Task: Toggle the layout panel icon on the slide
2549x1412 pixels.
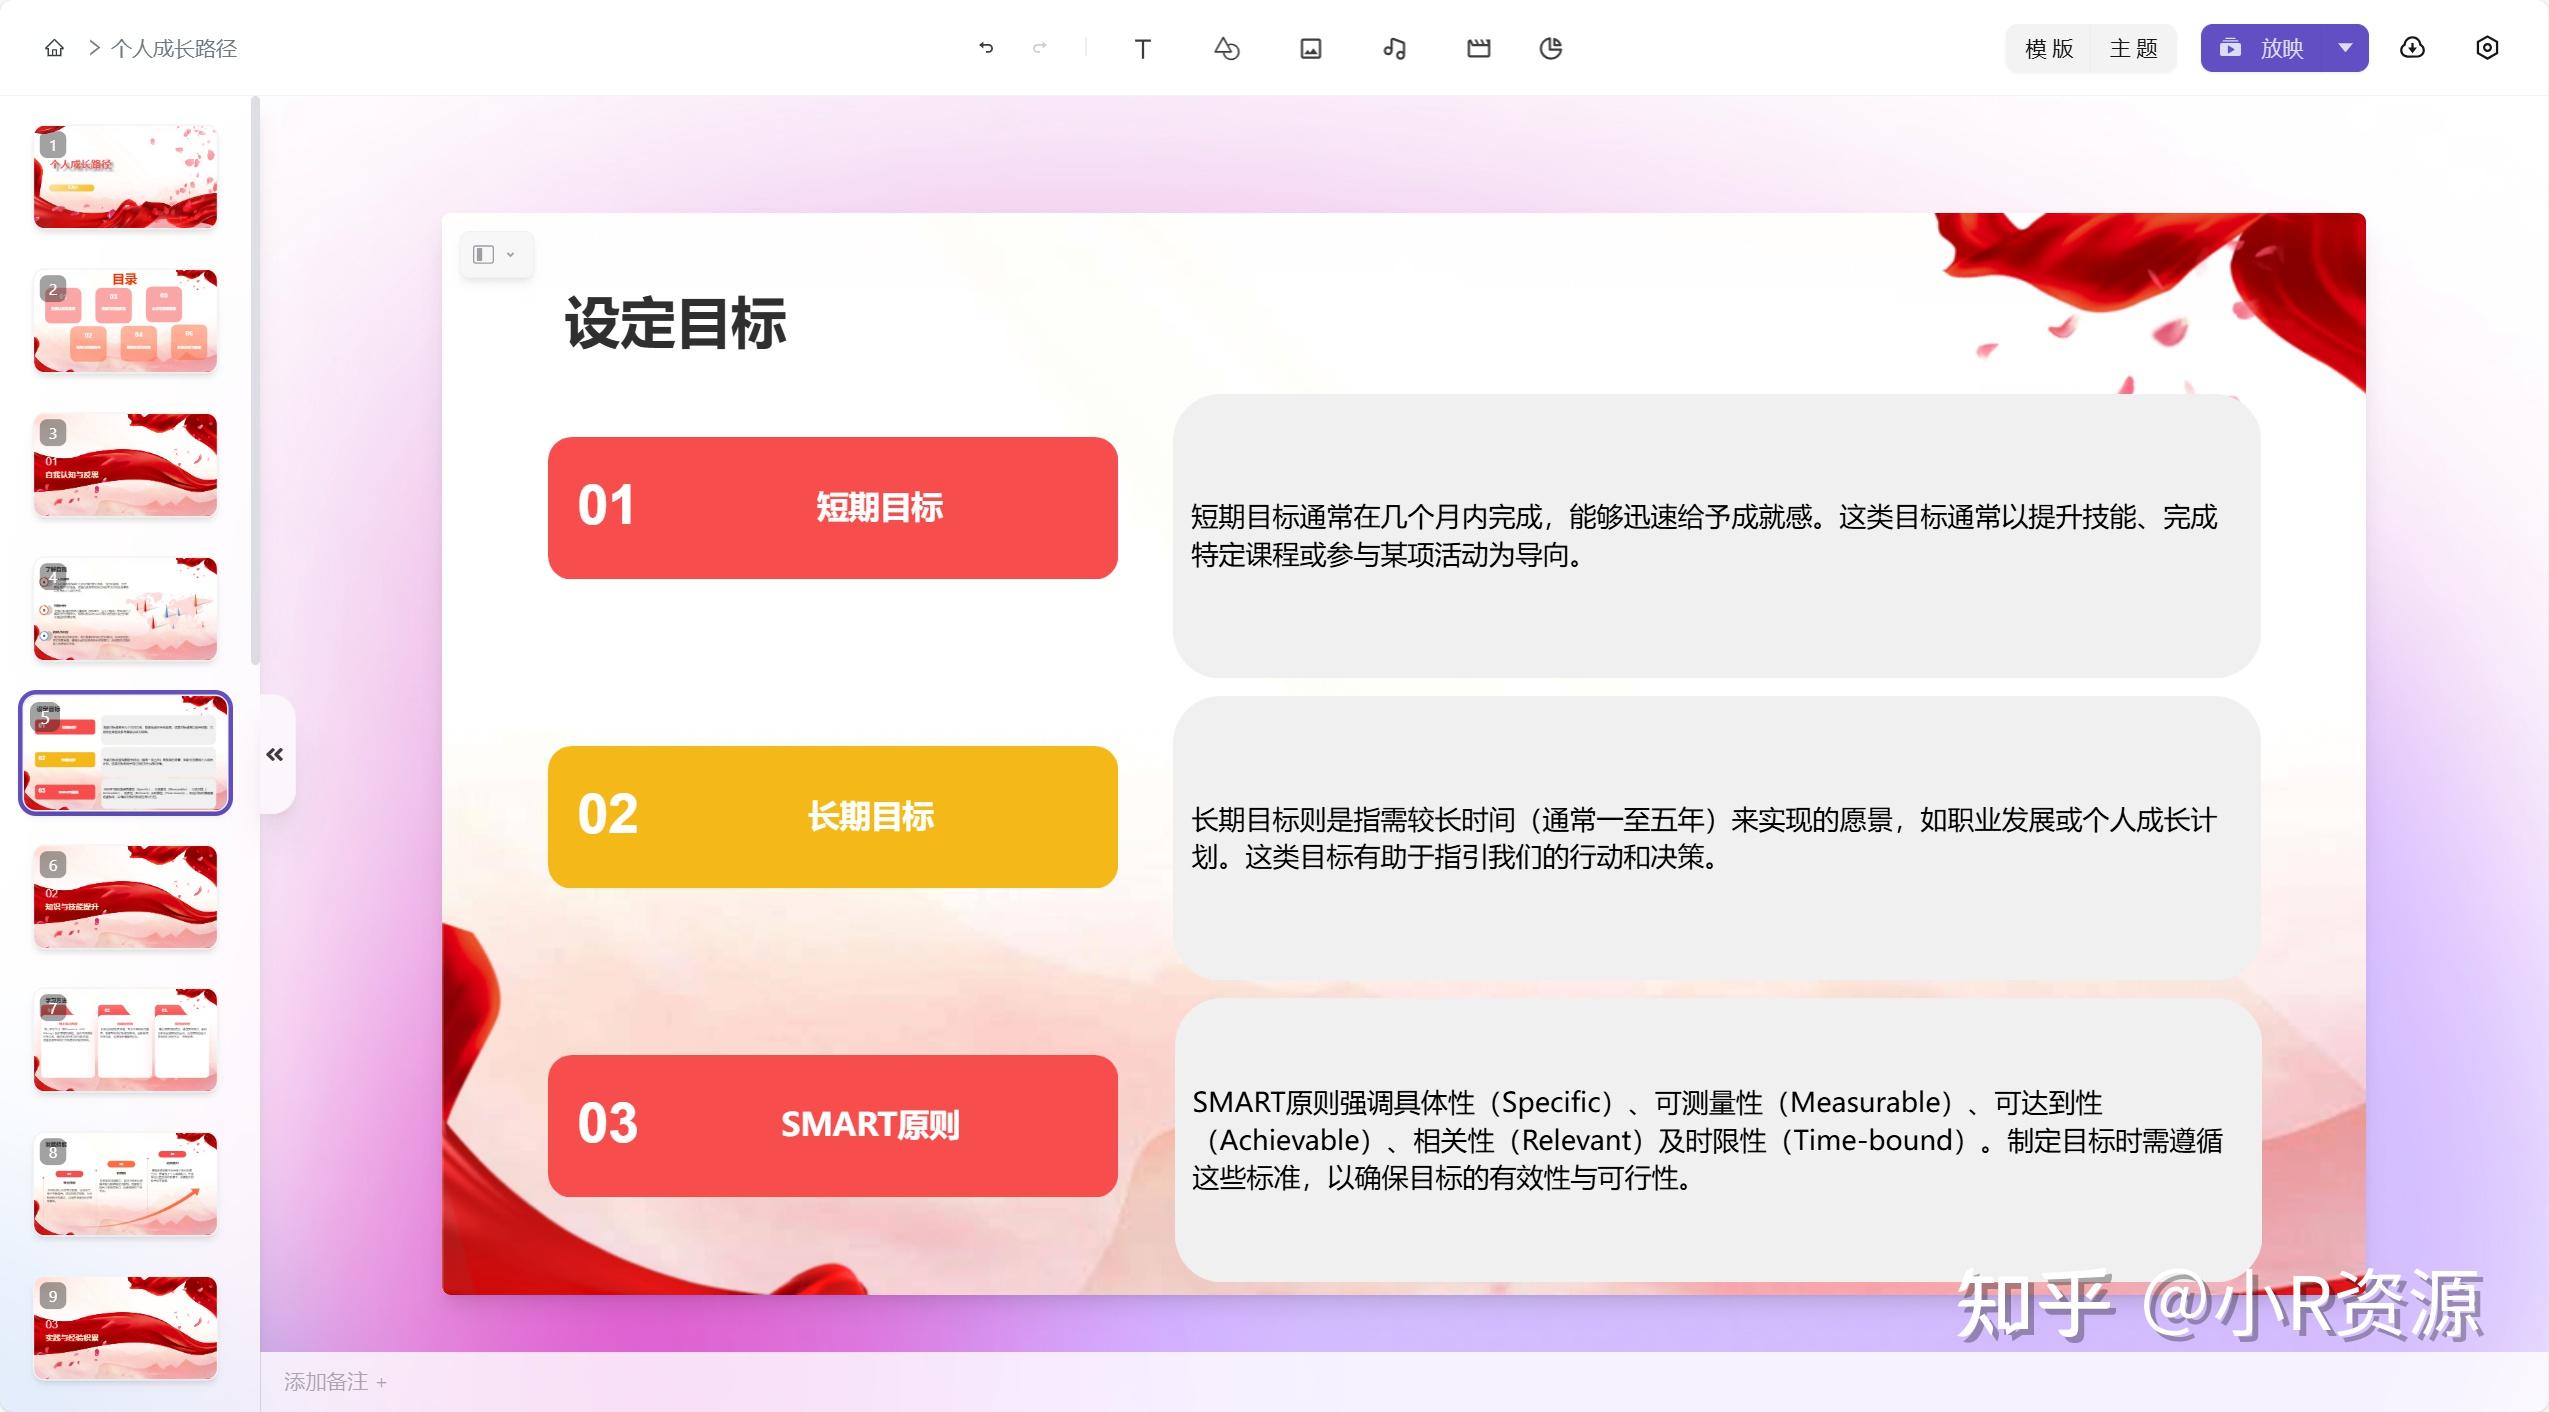Action: (x=485, y=254)
